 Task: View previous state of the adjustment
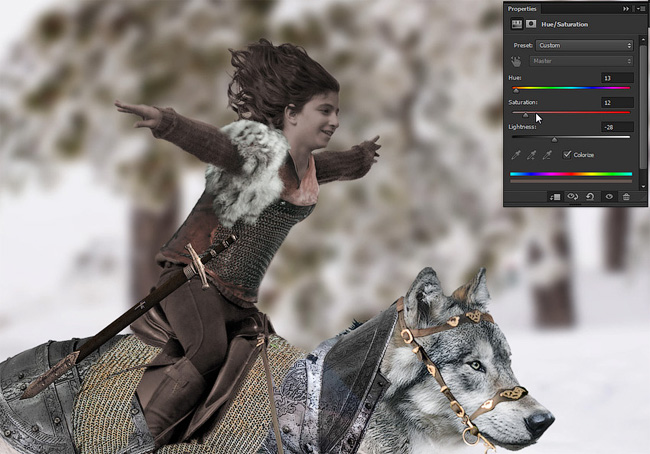coord(572,197)
